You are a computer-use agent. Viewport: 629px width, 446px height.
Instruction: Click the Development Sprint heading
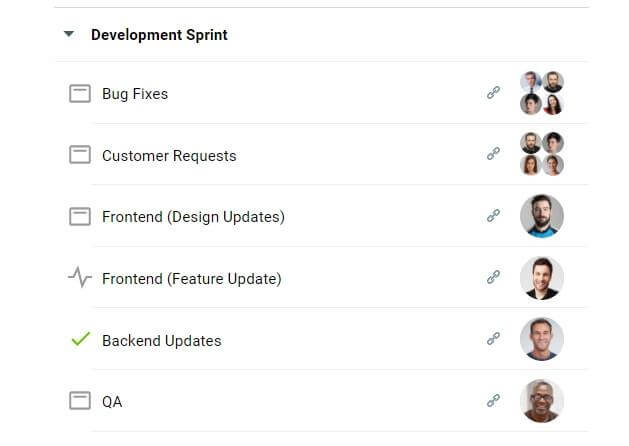[159, 35]
